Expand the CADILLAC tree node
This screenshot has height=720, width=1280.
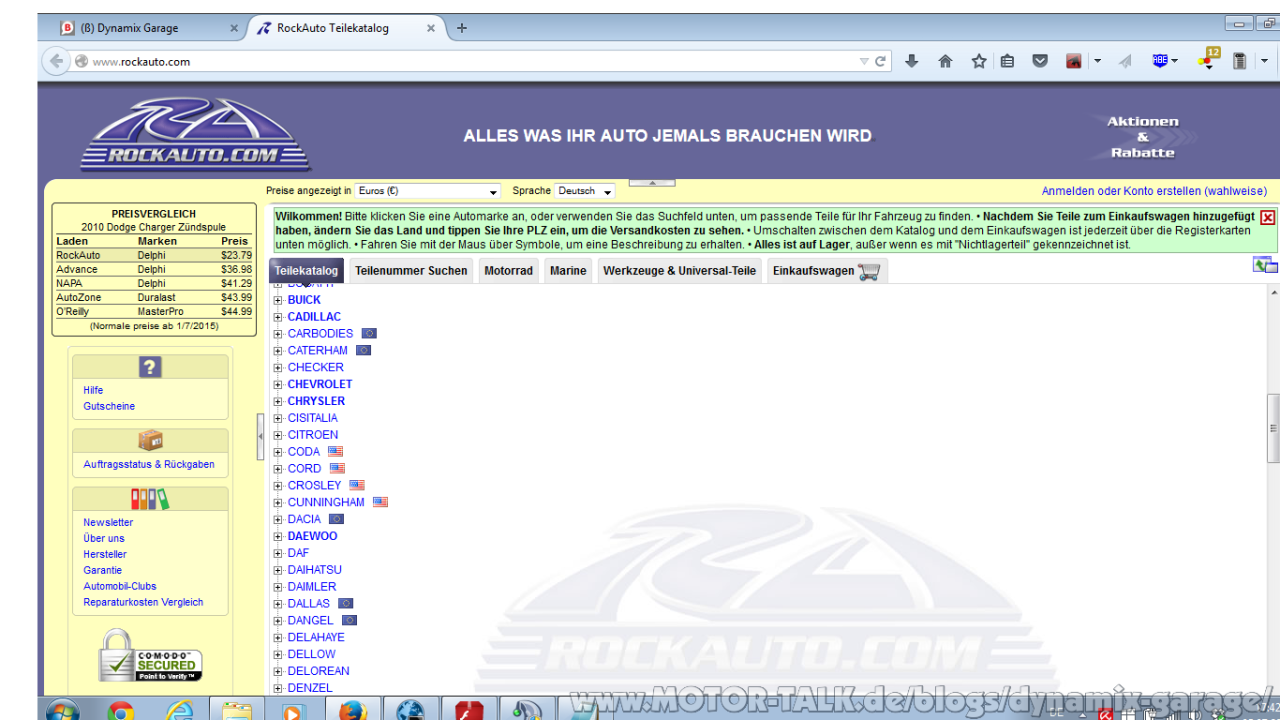point(278,317)
